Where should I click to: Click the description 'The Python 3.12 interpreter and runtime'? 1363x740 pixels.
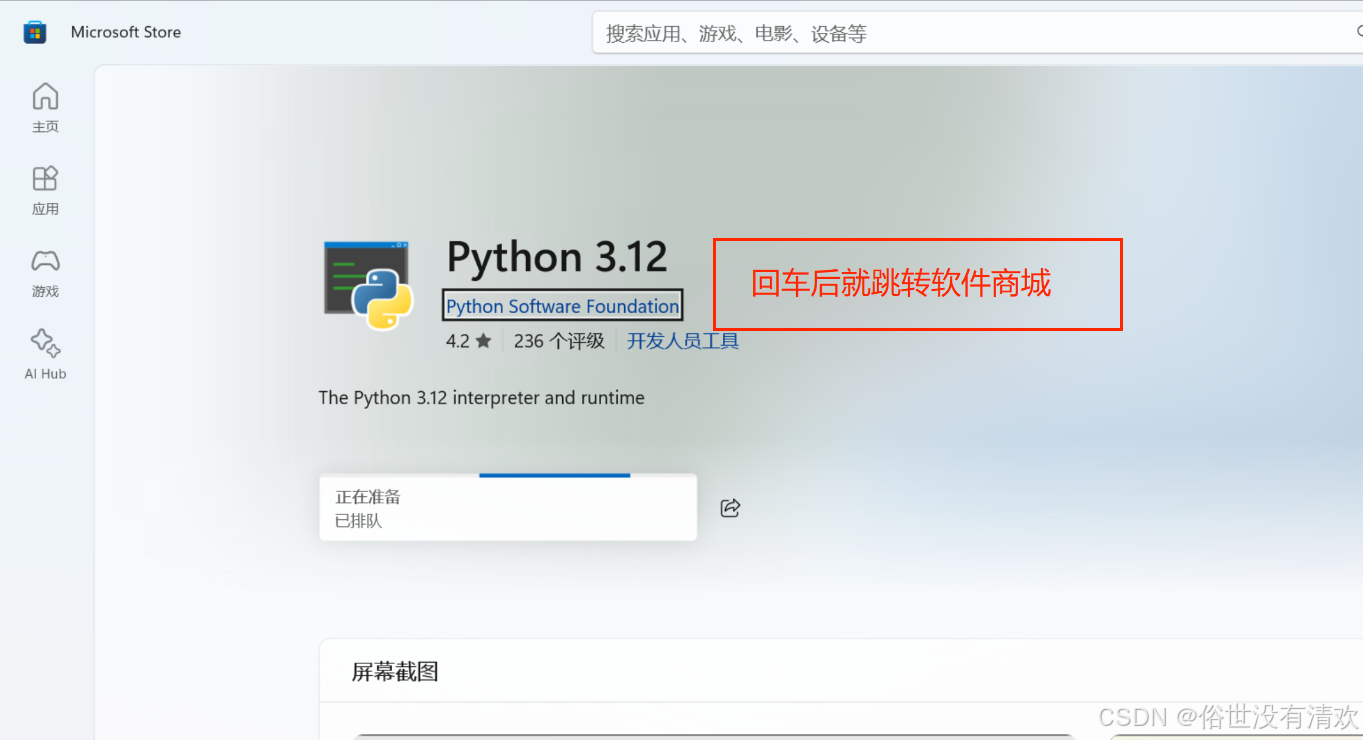pos(481,398)
